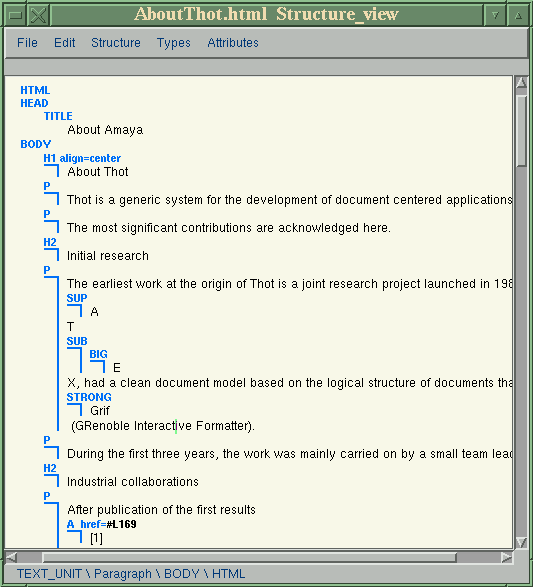This screenshot has height=587, width=533.
Task: Click the A href=#L169 anchor element
Action: tap(101, 524)
